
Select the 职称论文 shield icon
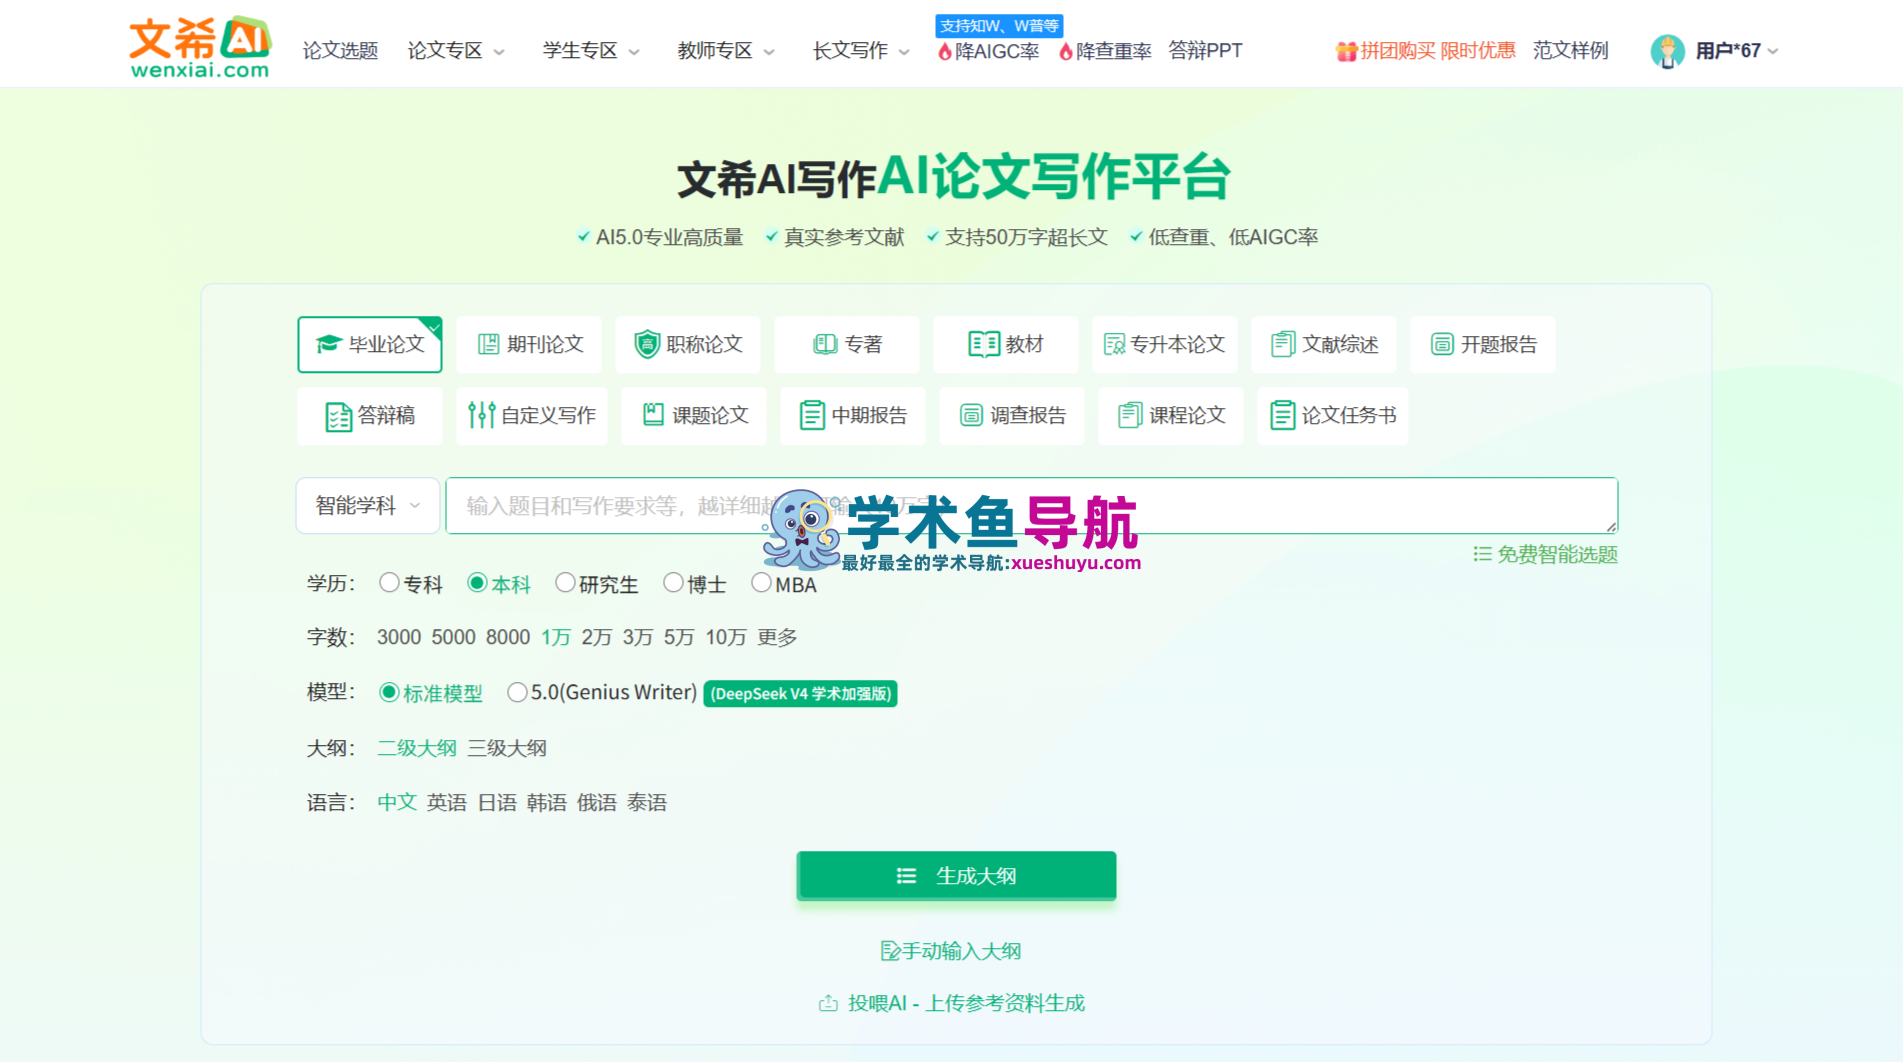point(647,344)
